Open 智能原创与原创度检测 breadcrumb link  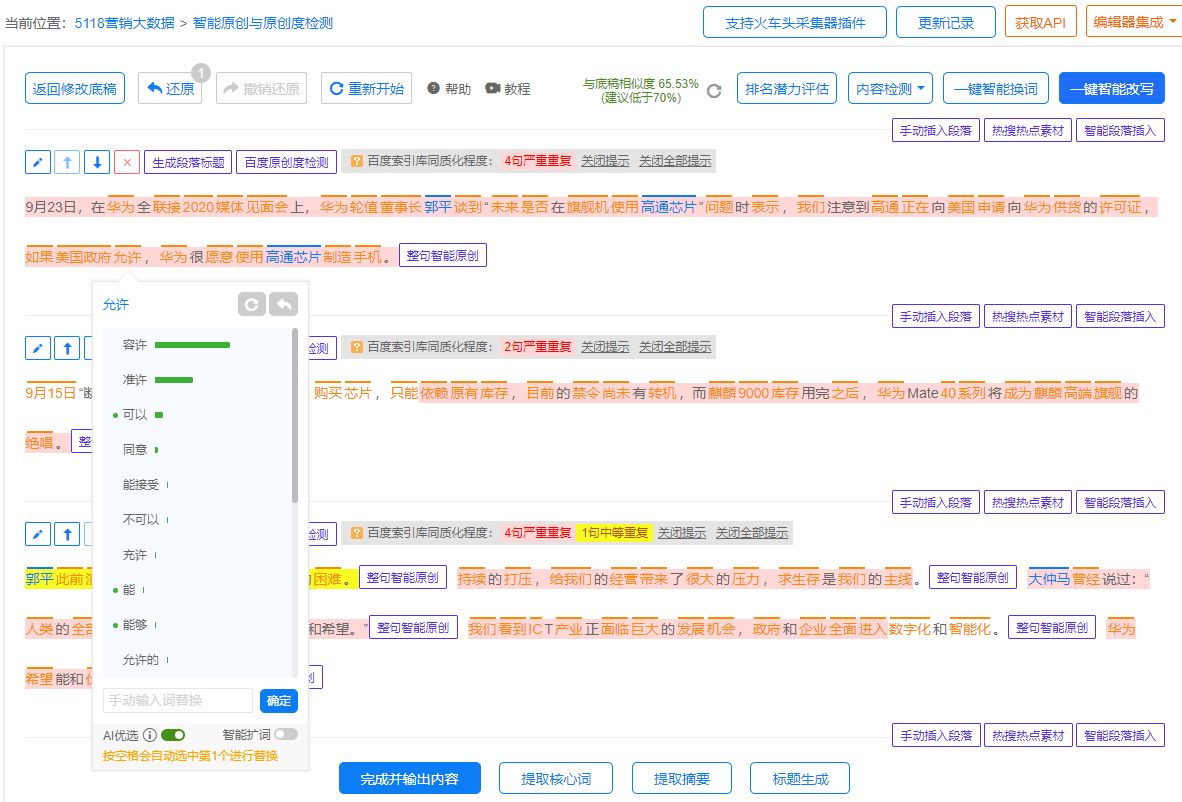click(x=262, y=23)
